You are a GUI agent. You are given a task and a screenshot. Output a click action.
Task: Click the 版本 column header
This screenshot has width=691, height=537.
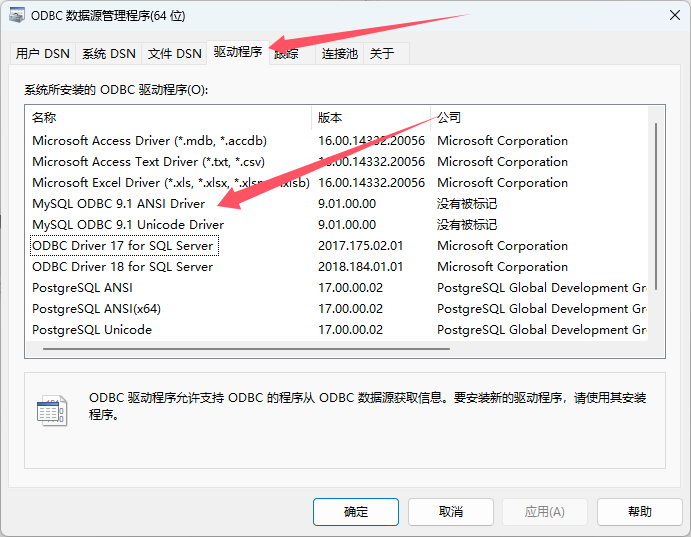tap(371, 118)
